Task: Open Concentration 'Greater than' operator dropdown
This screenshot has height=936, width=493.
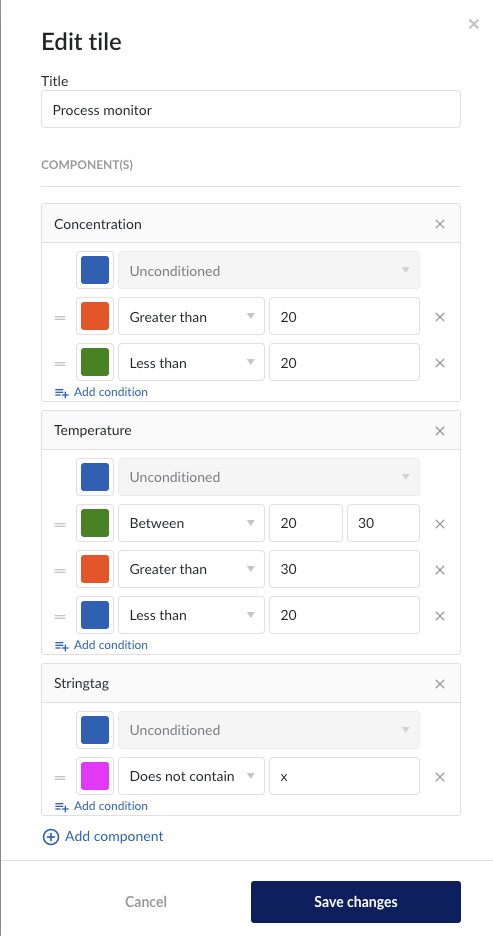Action: point(191,316)
